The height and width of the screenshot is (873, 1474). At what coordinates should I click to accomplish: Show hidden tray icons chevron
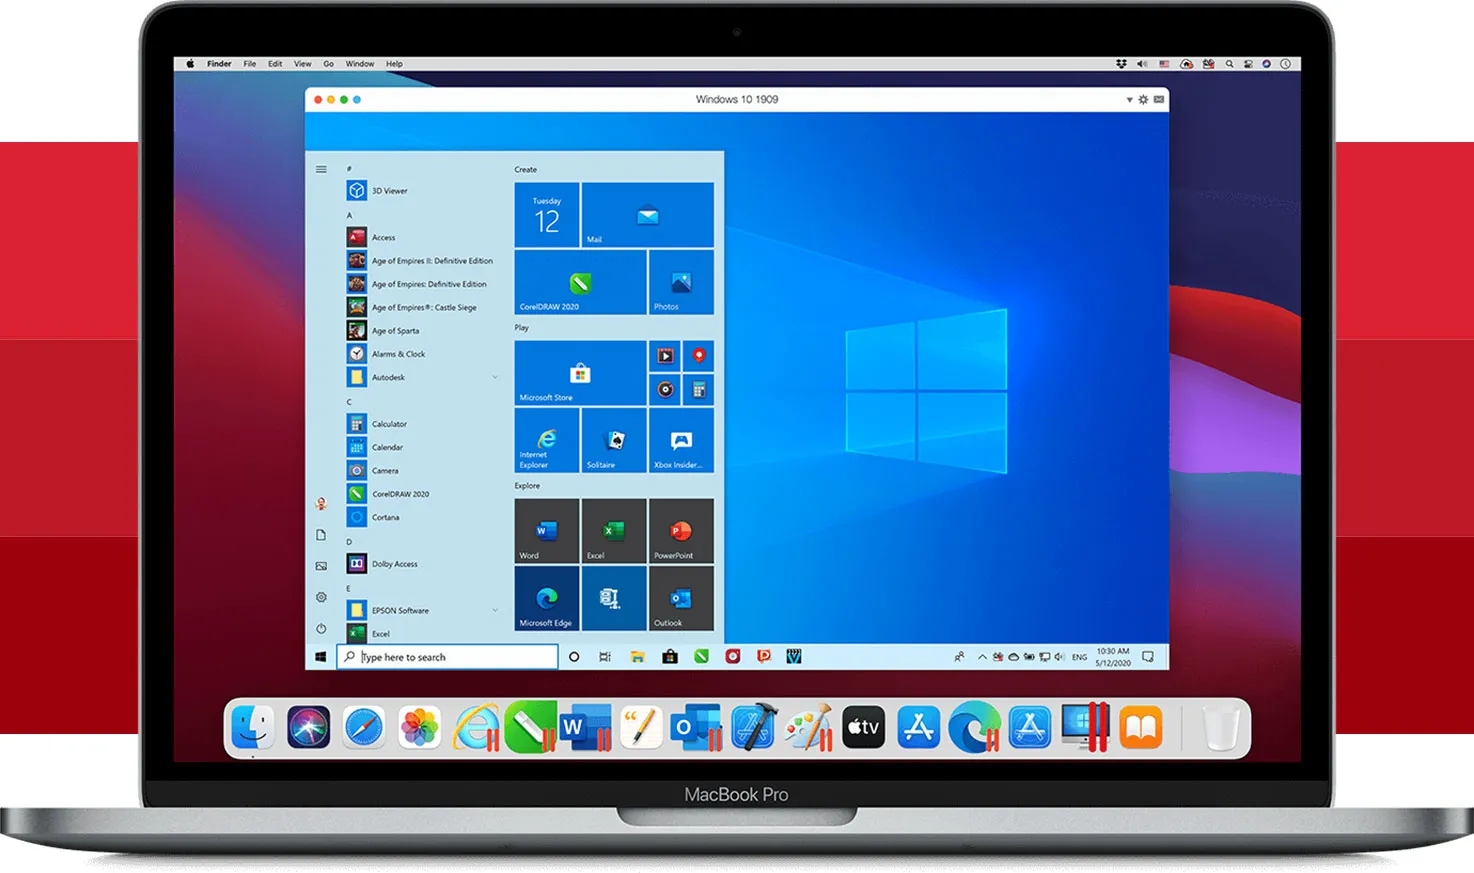click(982, 657)
